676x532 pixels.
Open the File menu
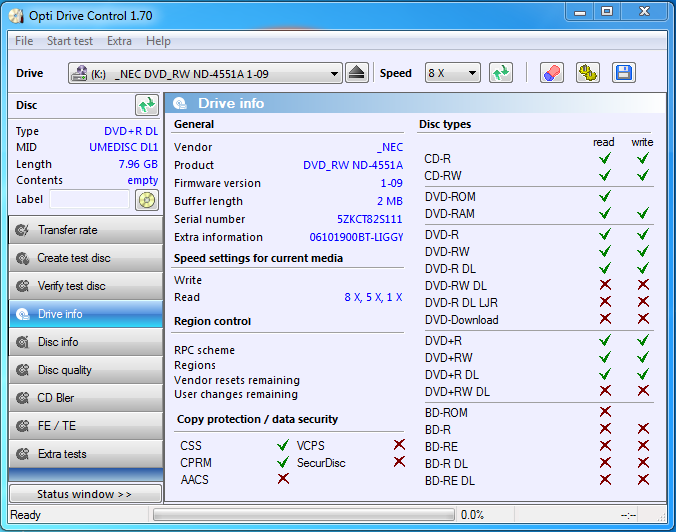click(24, 41)
